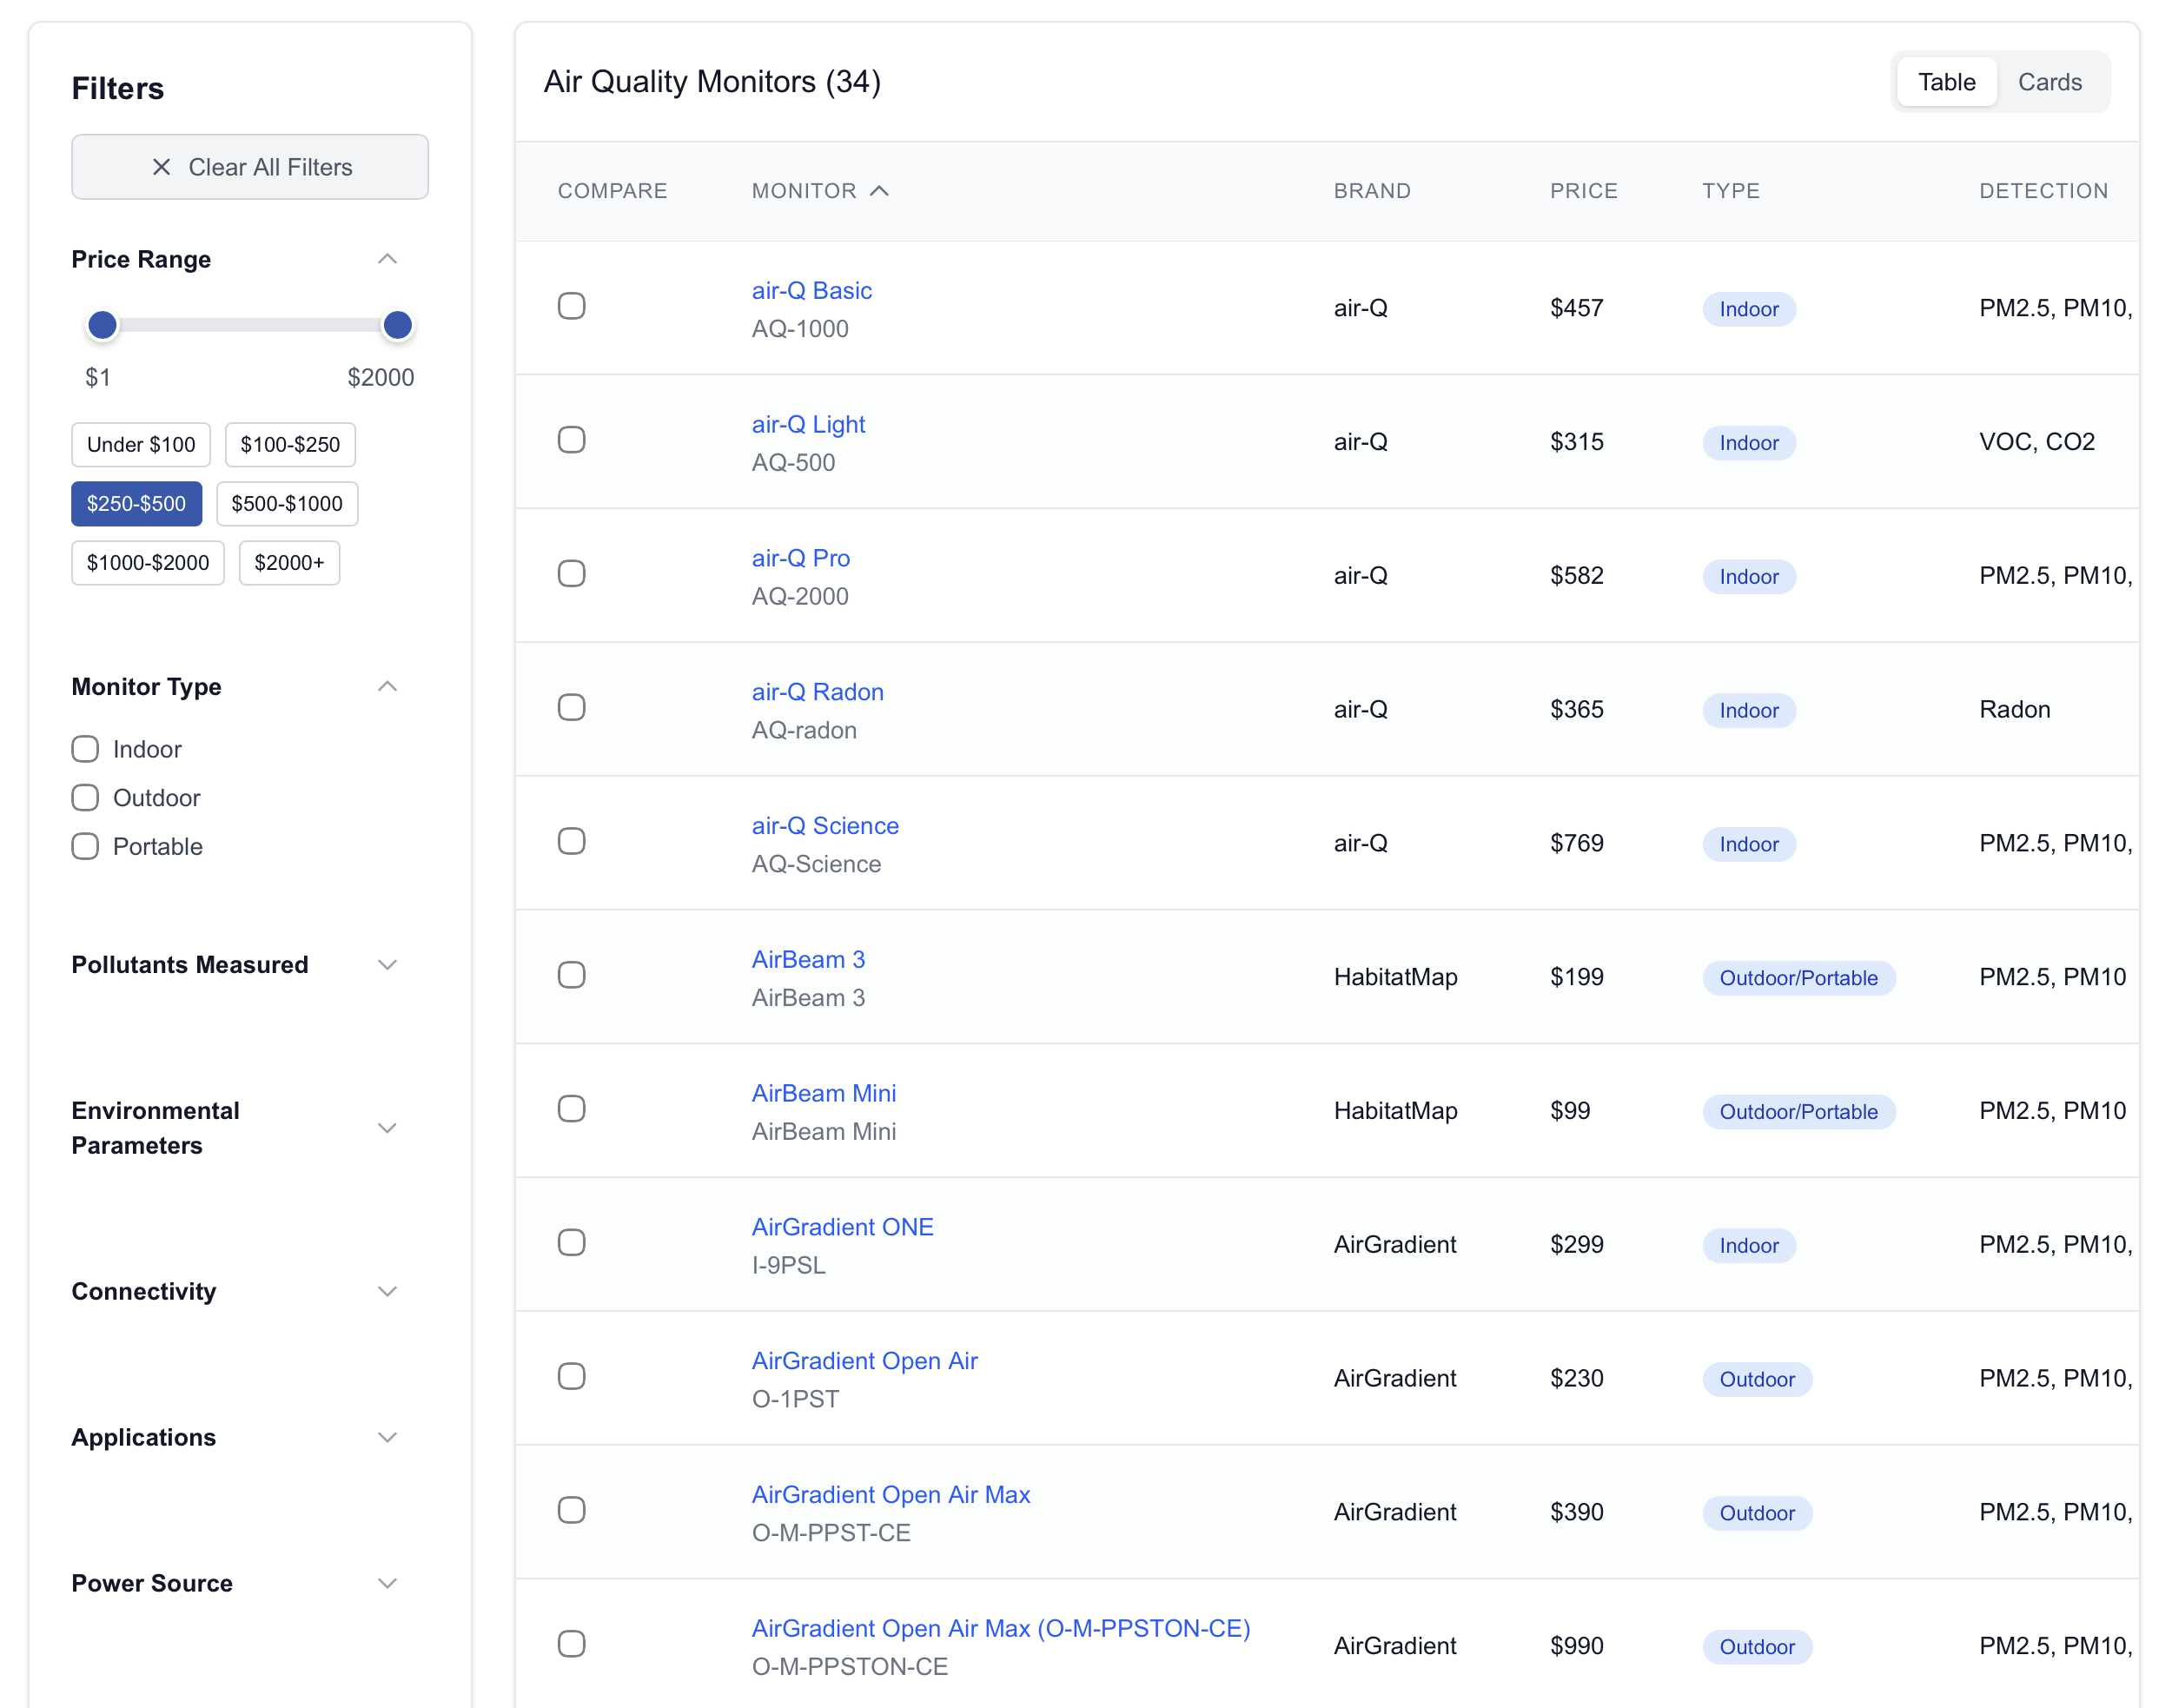Expand the Connectivity filter section
Screen dimensions: 2172x1708
pyautogui.click(x=387, y=1291)
